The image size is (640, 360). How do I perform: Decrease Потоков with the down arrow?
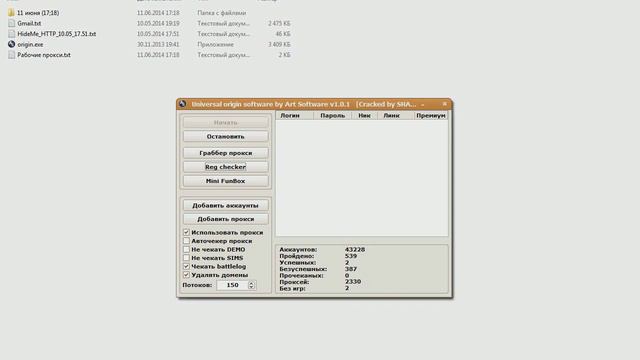tap(251, 288)
